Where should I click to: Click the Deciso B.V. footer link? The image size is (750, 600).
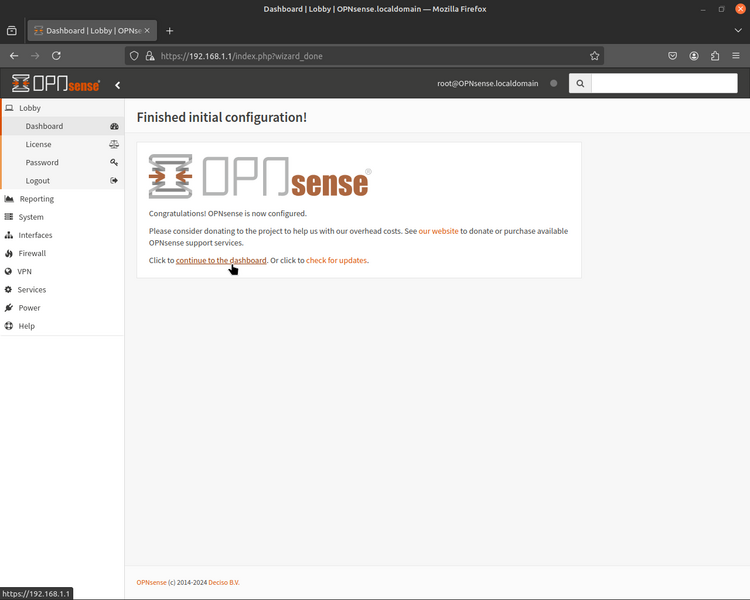click(x=224, y=582)
